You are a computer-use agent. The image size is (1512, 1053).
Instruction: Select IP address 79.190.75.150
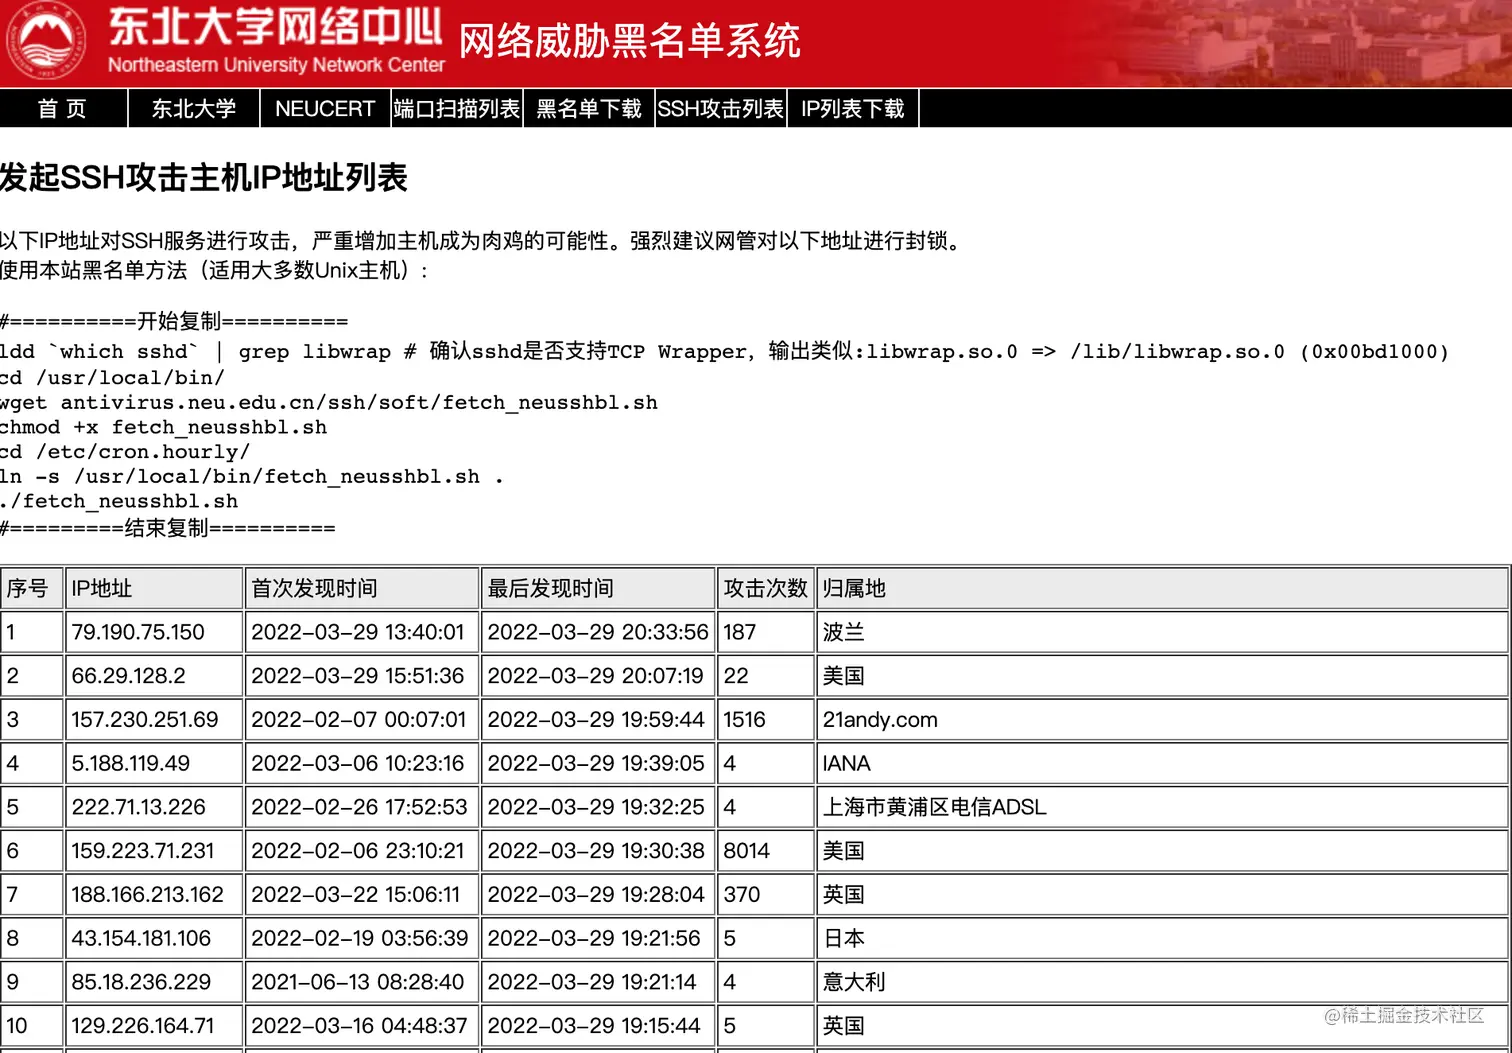pyautogui.click(x=138, y=632)
